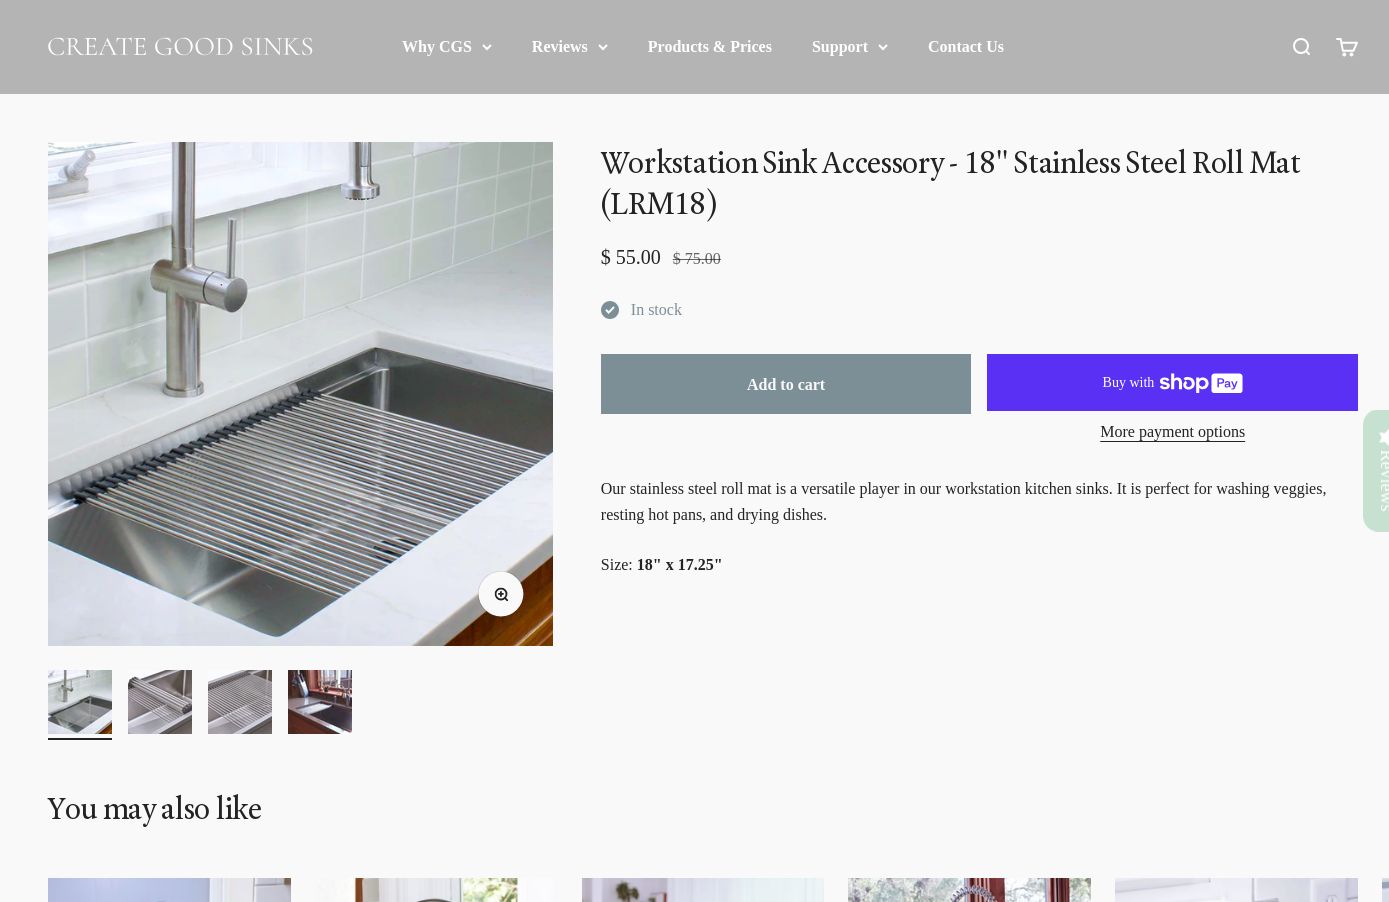Select the first sink faucet thumbnail

80,702
